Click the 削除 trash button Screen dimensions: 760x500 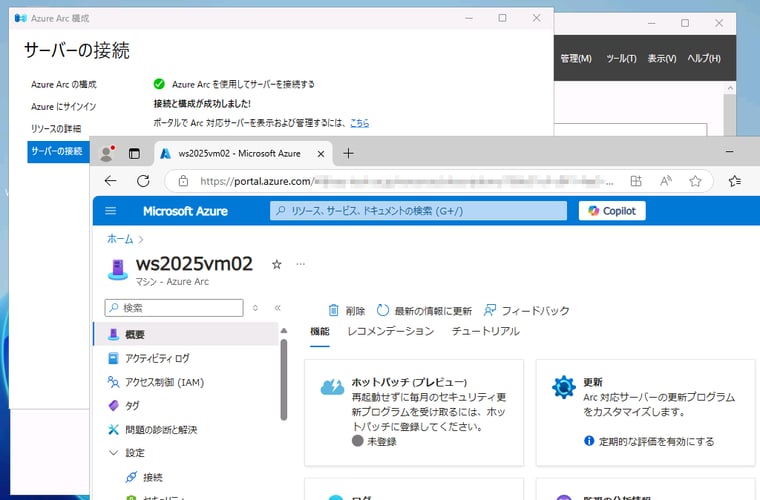(347, 311)
